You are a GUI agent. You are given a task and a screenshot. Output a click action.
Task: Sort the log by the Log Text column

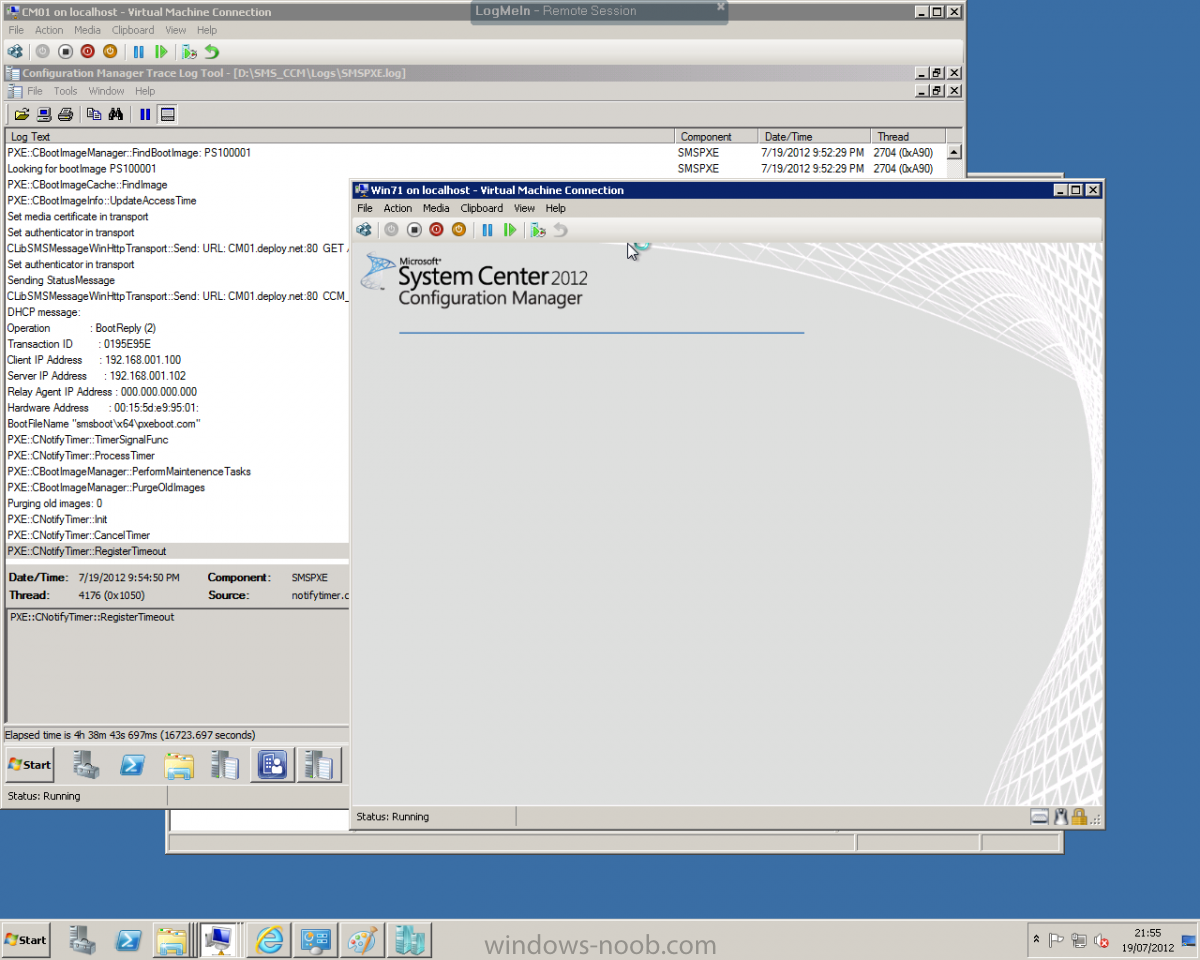pos(339,136)
